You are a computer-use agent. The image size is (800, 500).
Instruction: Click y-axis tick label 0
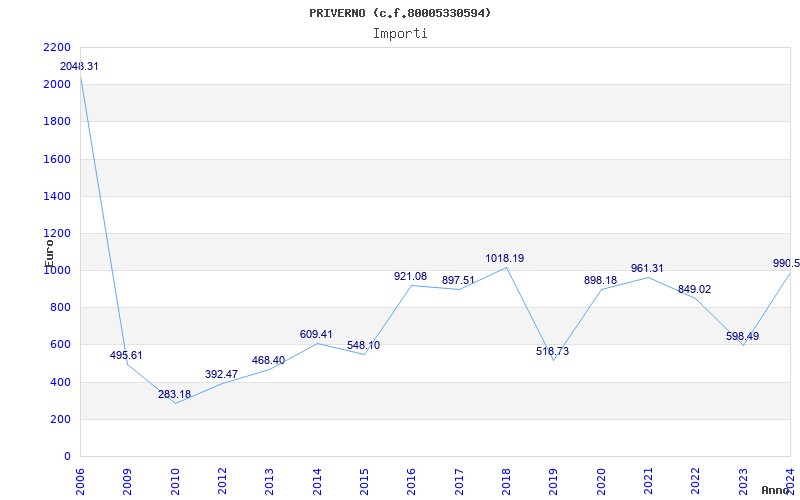coord(67,457)
